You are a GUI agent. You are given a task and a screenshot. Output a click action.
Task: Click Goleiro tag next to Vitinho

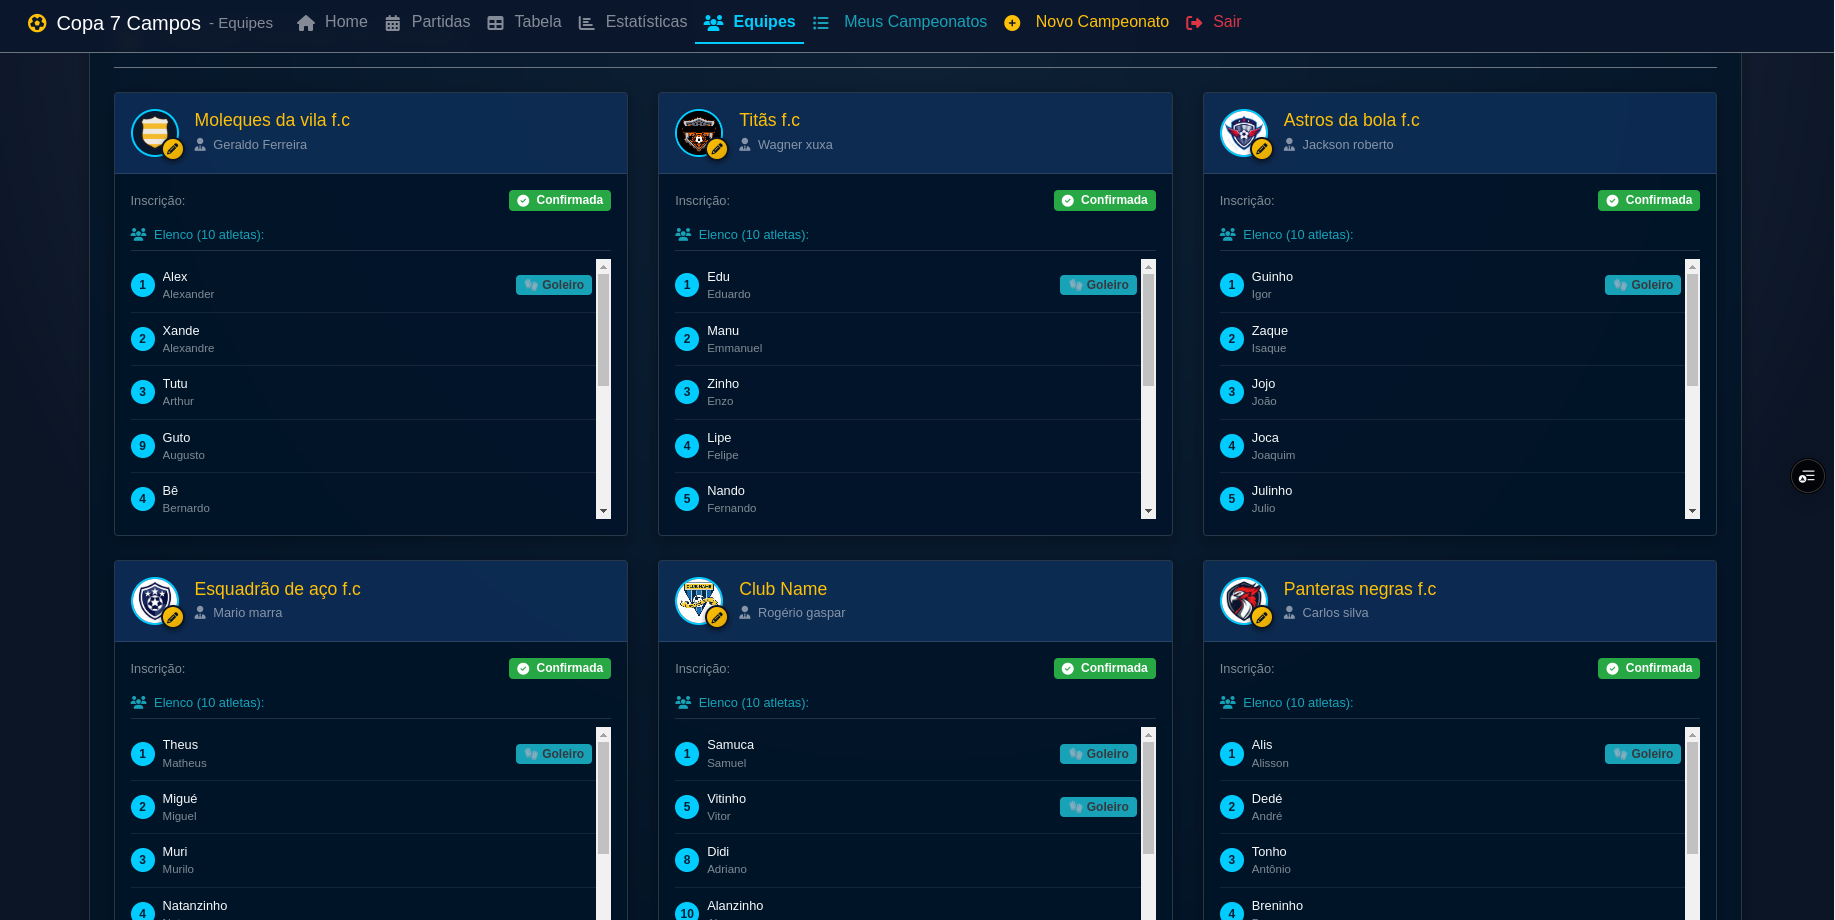tap(1098, 807)
